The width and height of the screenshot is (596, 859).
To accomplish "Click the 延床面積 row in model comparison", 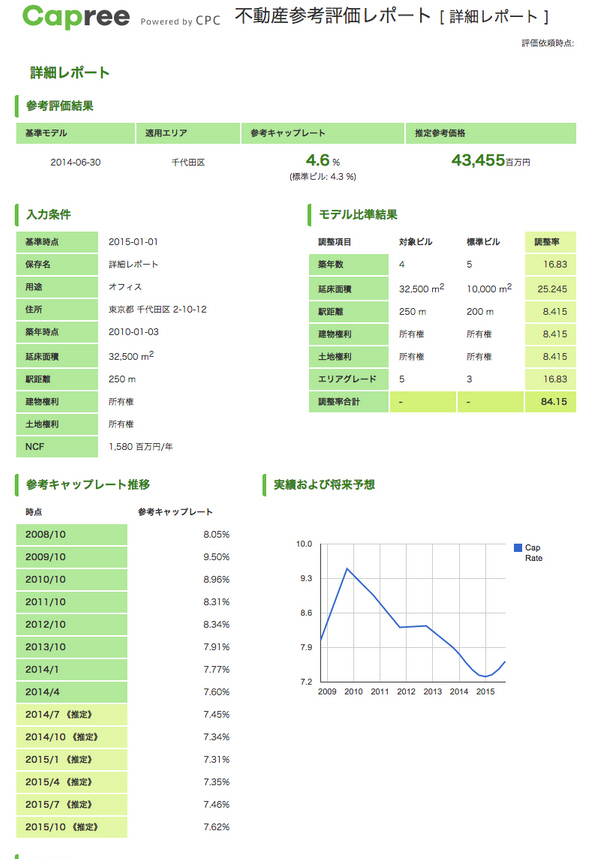I will pos(443,289).
